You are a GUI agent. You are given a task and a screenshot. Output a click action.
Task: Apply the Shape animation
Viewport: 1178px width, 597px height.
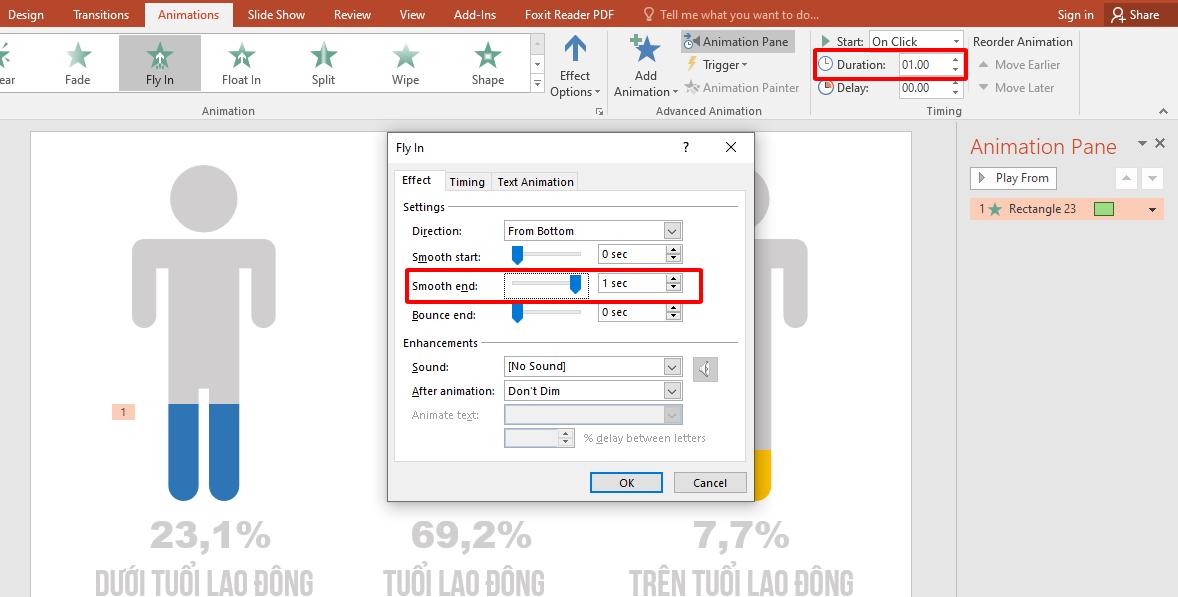point(486,60)
